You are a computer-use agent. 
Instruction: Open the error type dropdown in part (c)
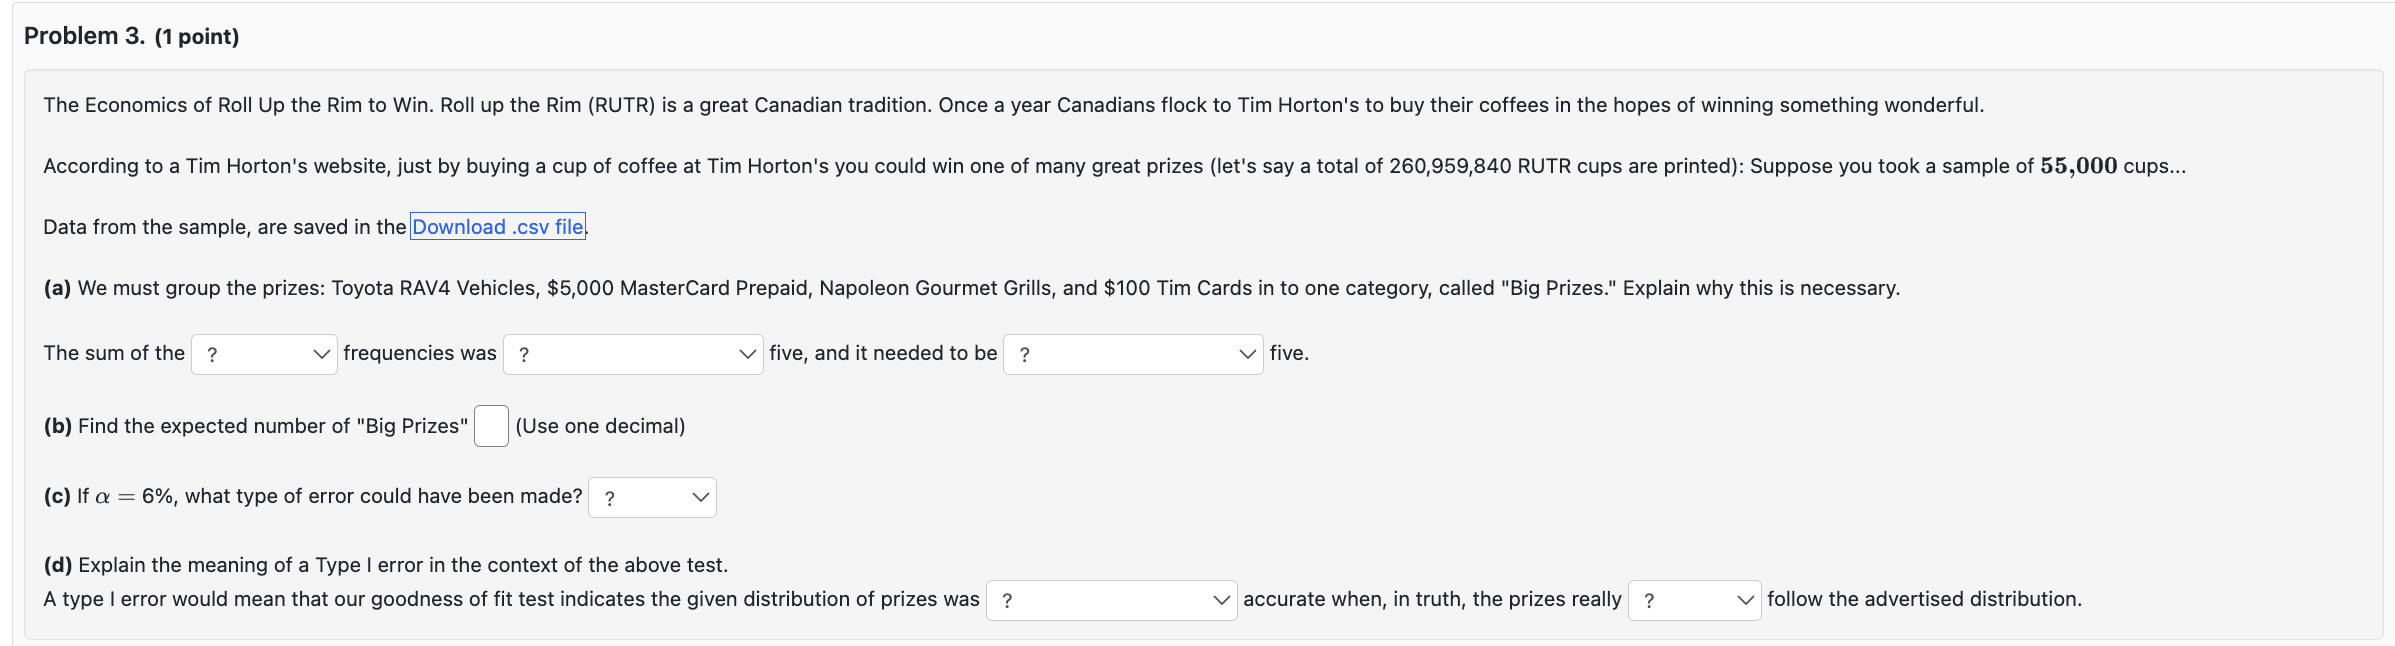pos(651,497)
